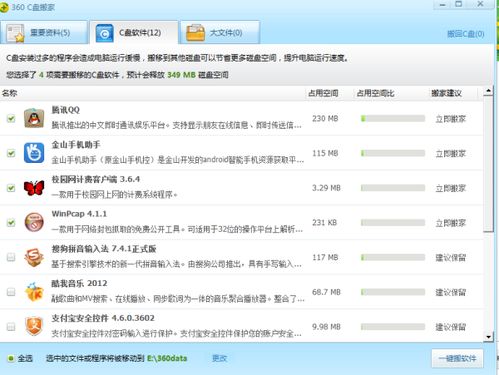
Task: Click the Sogou Pinyin input icon
Action: click(34, 257)
